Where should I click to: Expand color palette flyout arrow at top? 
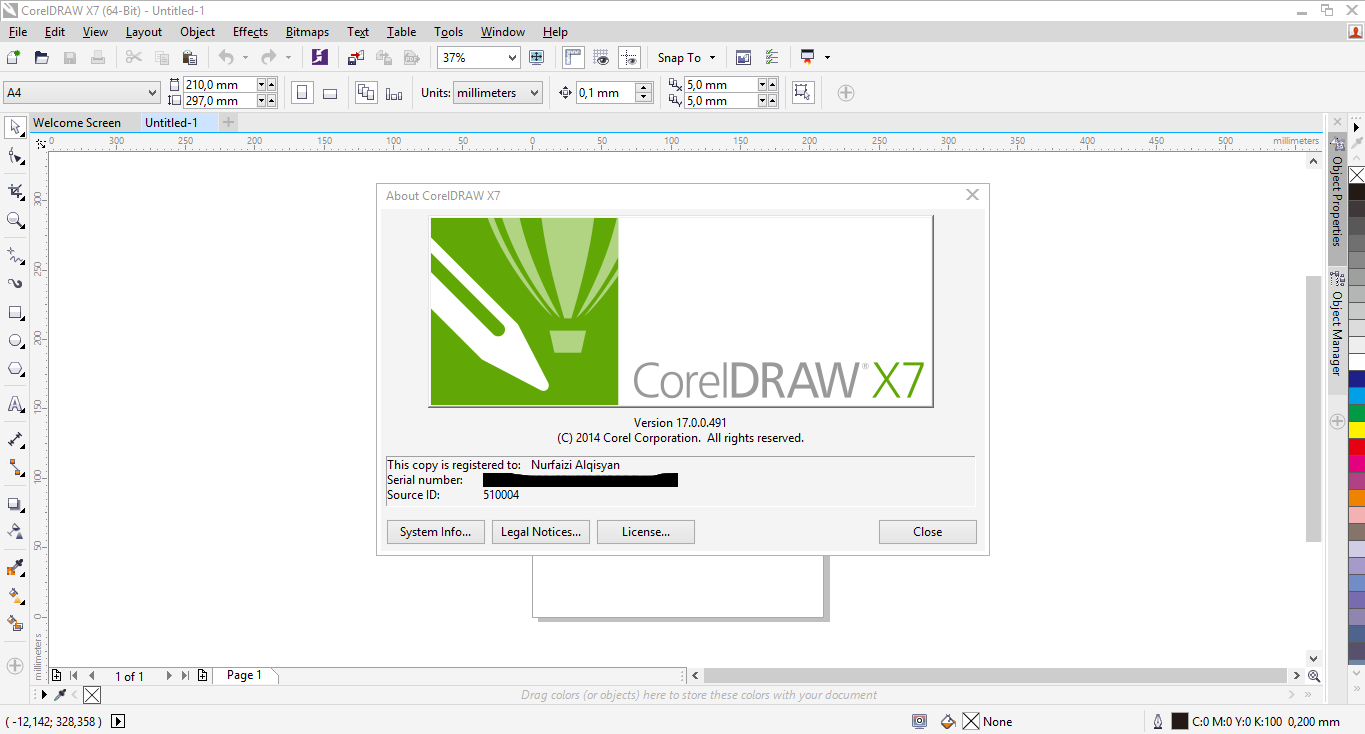coord(1357,127)
